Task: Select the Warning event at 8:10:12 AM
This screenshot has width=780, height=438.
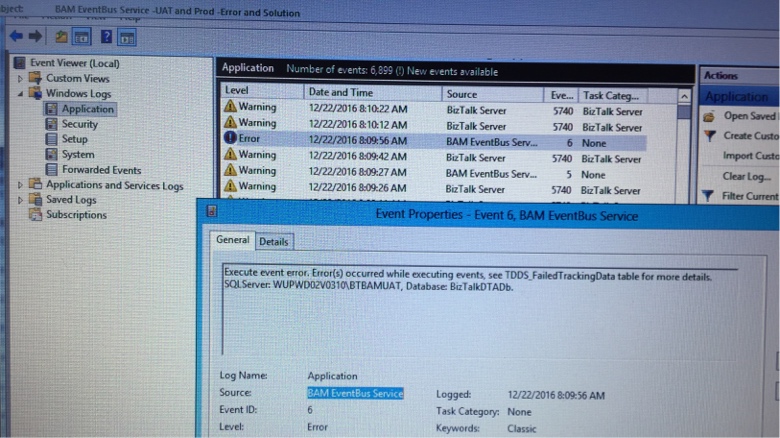Action: (x=434, y=125)
